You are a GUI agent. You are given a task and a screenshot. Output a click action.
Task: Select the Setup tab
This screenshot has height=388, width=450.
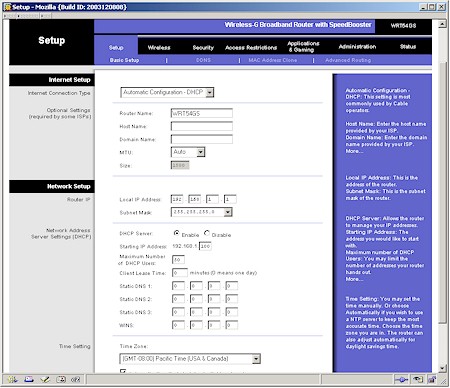(116, 48)
